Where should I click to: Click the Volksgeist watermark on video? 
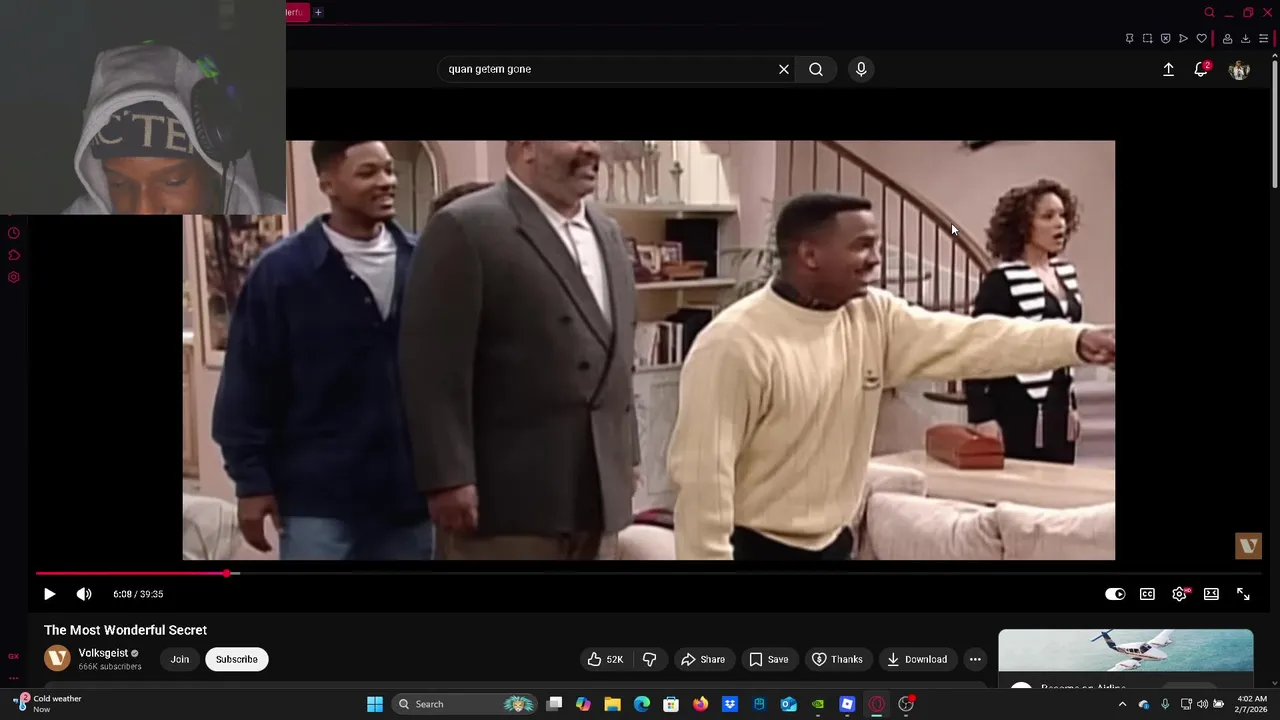tap(1248, 545)
